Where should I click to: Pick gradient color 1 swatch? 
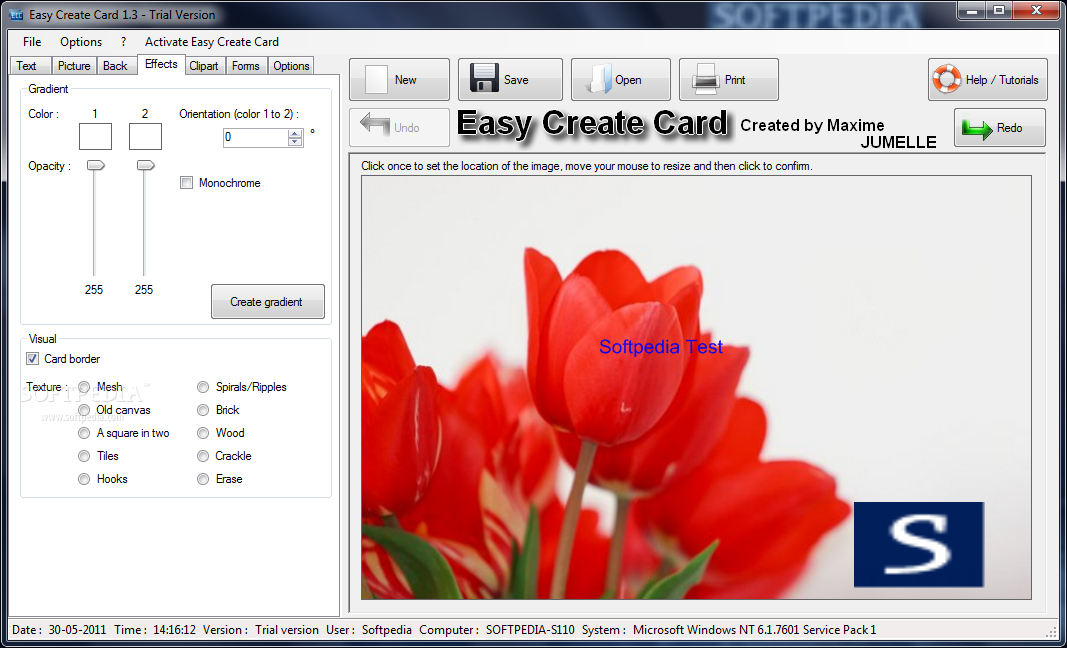95,137
